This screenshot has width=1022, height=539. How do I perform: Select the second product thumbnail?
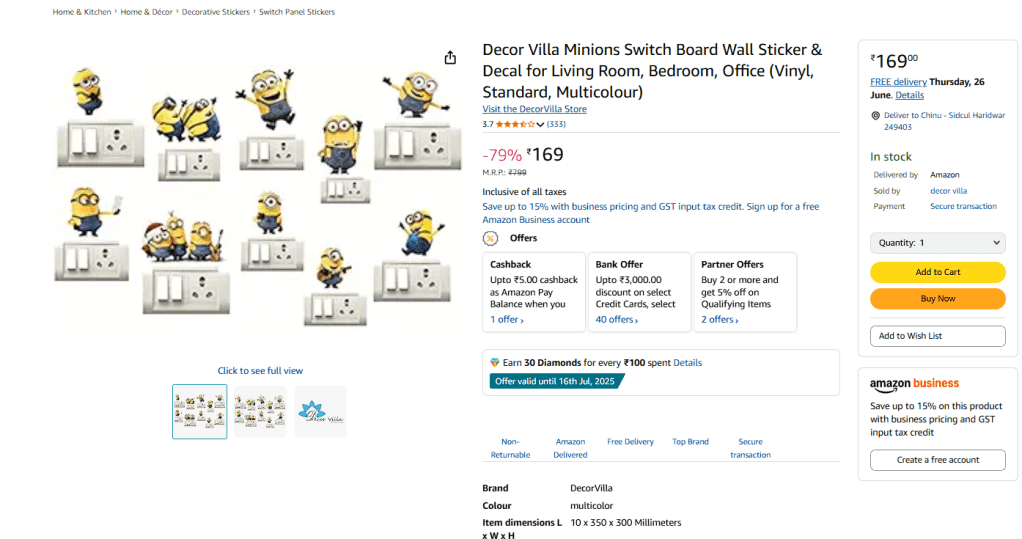(260, 411)
